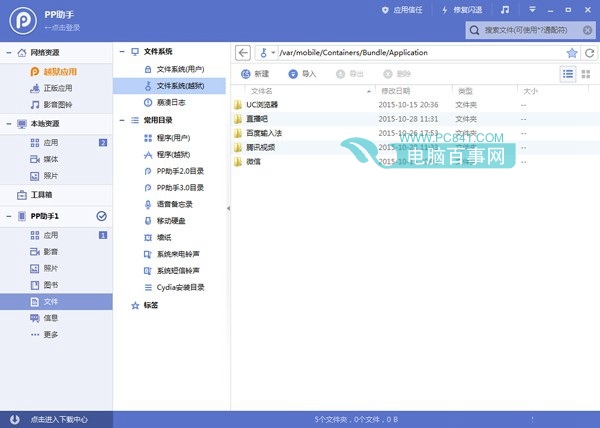Screen dimensions: 600x428
Task: Clear search box with X icon
Action: pyautogui.click(x=590, y=29)
